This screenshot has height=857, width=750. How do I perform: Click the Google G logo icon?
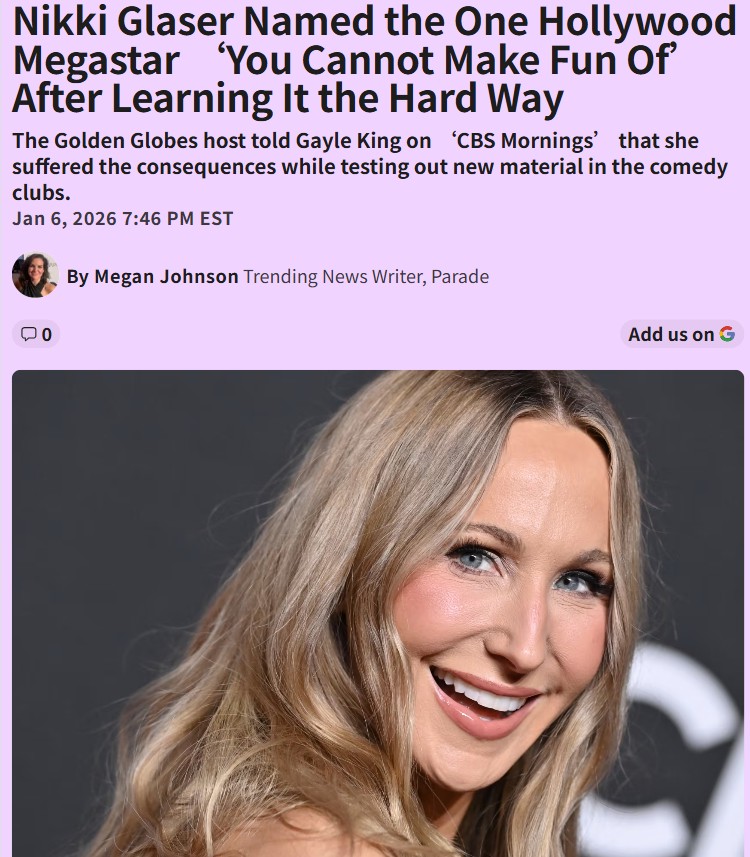coord(726,334)
